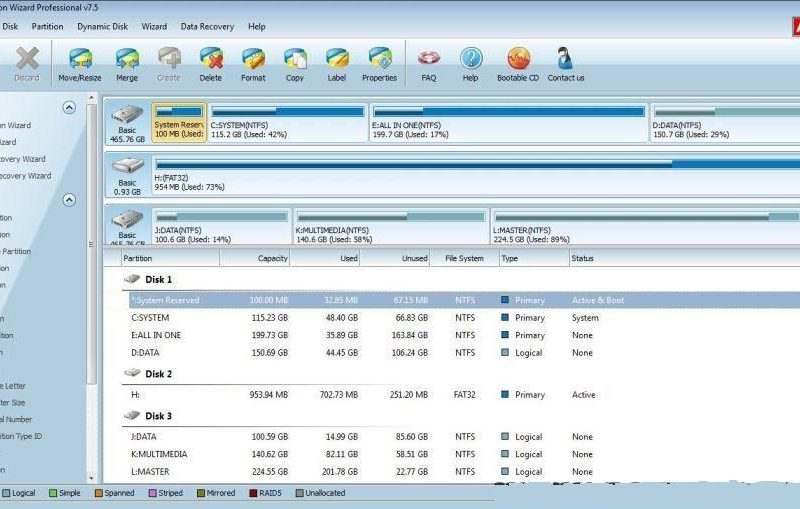
Task: Select the System Reserved row in list
Action: [464, 300]
